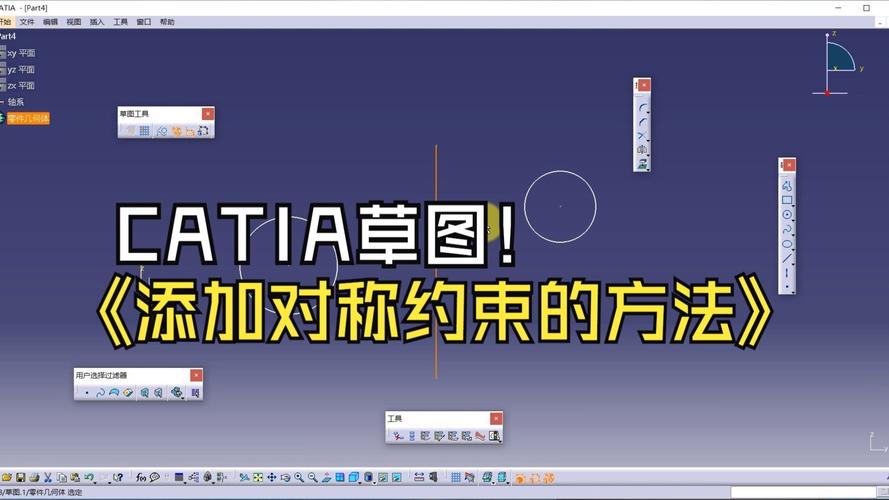889x500 pixels.
Task: Select the Axis sketch tool
Action: pos(786,273)
